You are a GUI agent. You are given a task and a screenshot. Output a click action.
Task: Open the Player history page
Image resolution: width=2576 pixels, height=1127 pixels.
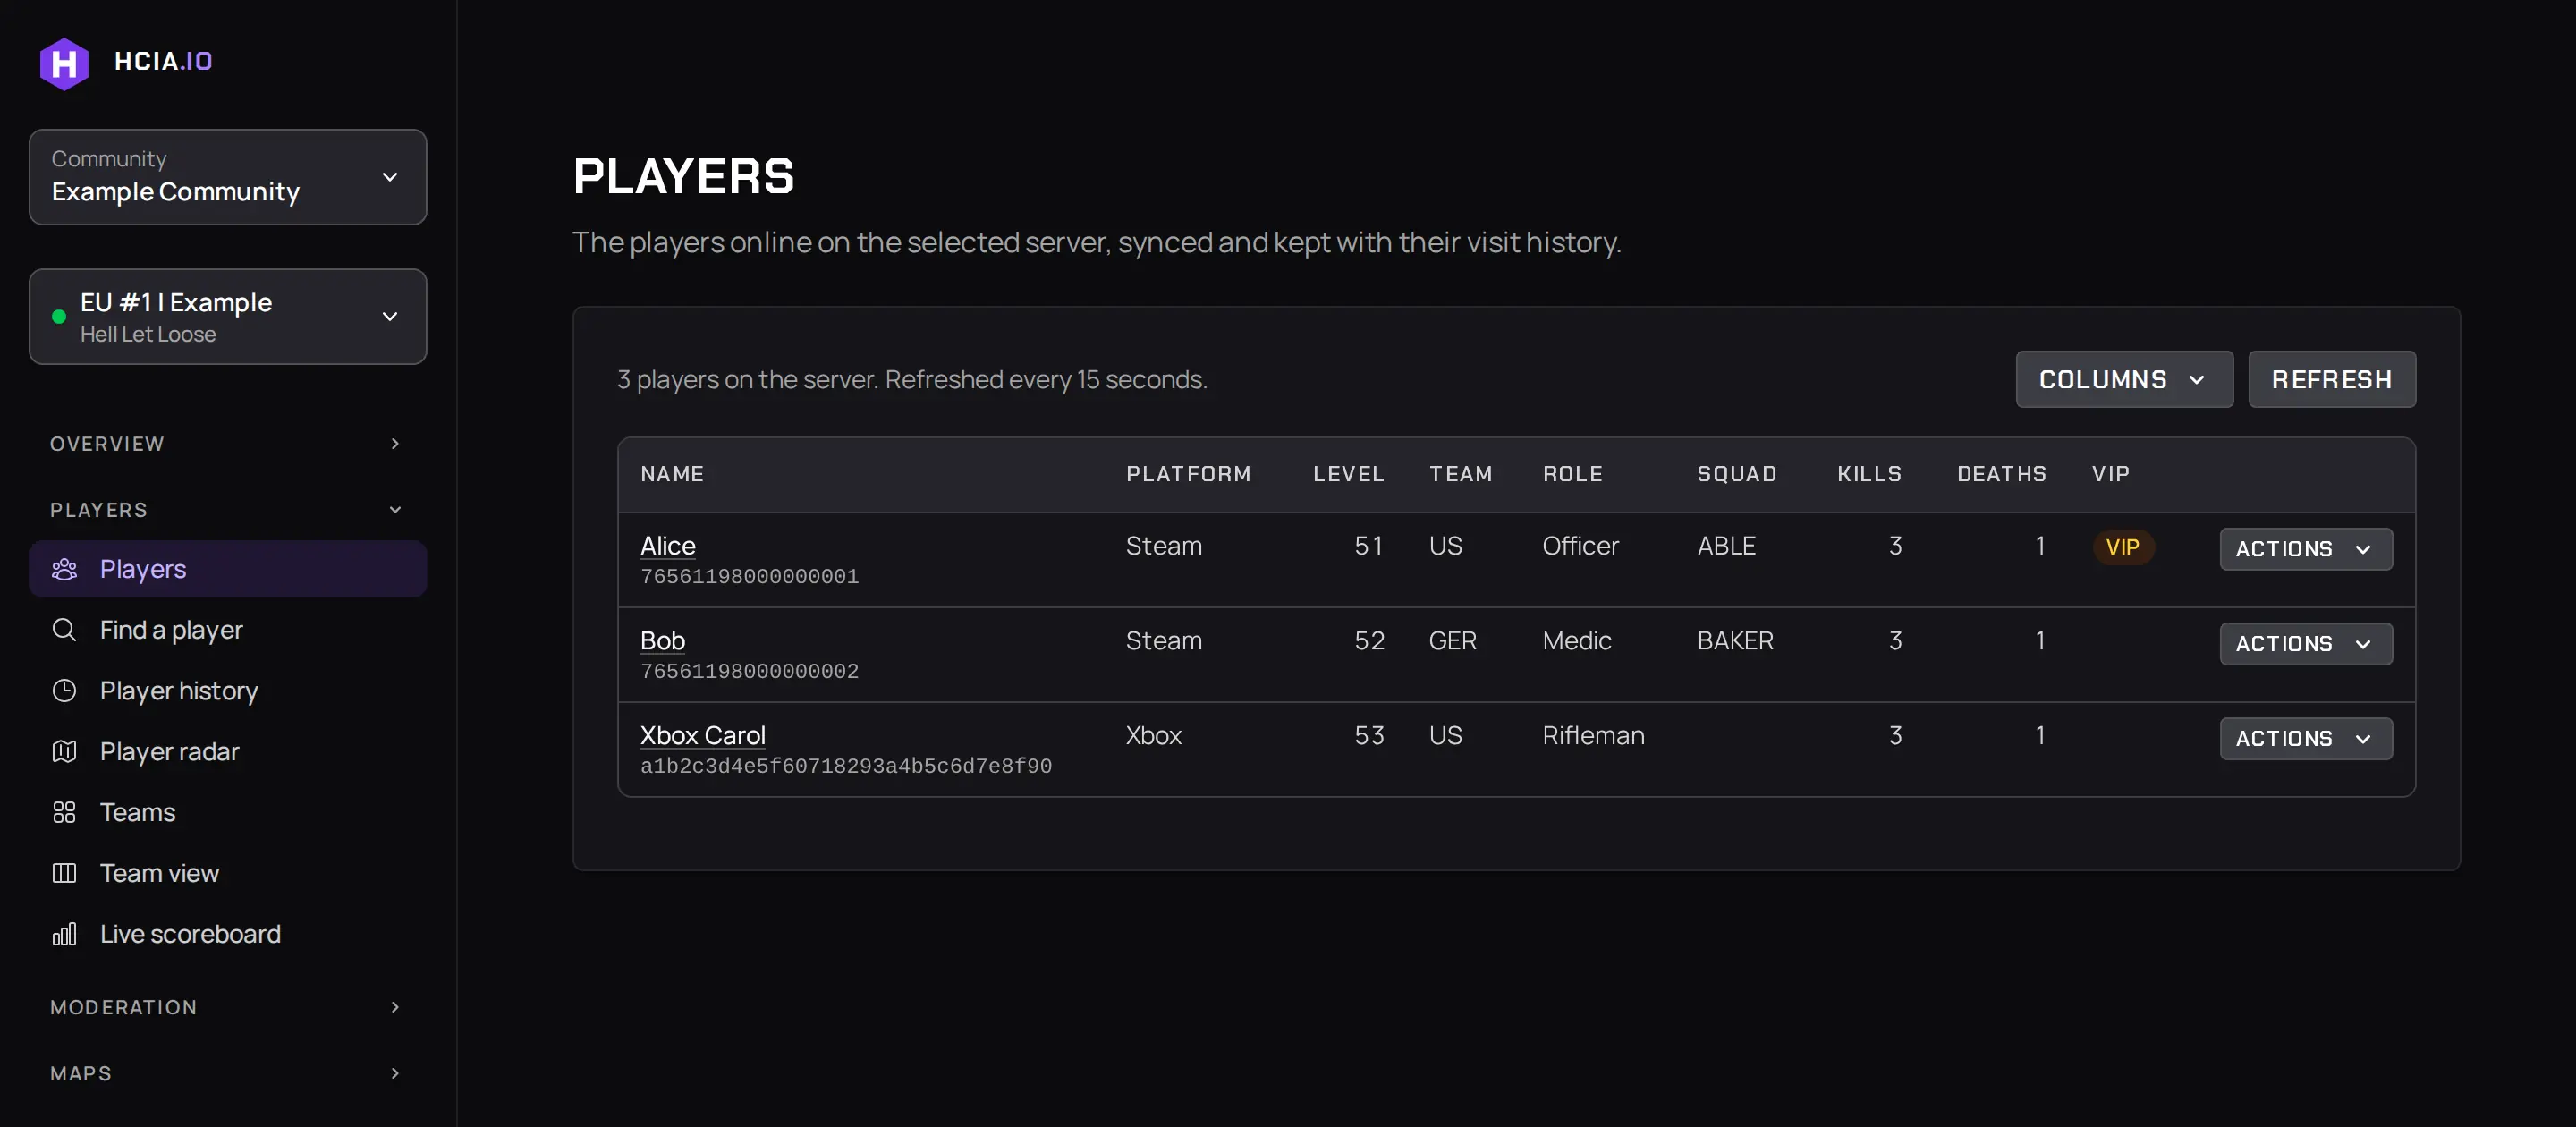[228, 691]
